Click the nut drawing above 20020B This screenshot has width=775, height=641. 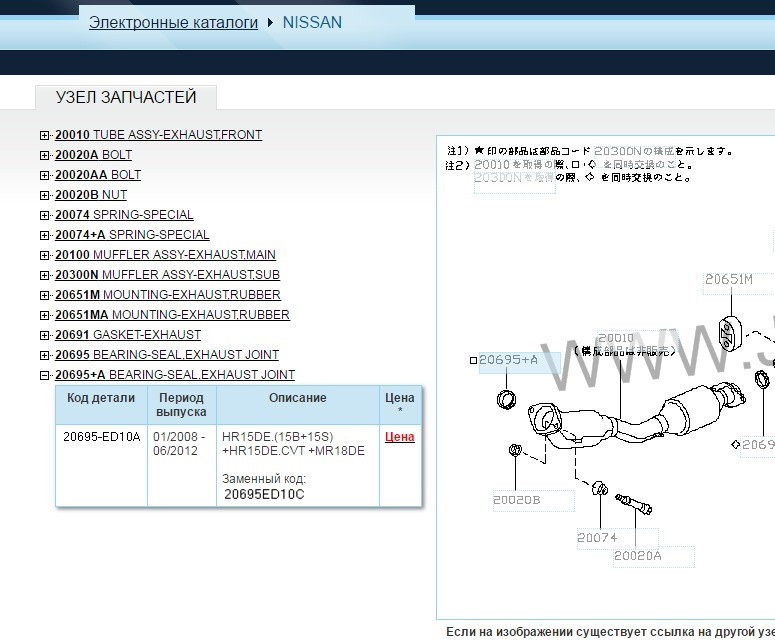point(515,450)
